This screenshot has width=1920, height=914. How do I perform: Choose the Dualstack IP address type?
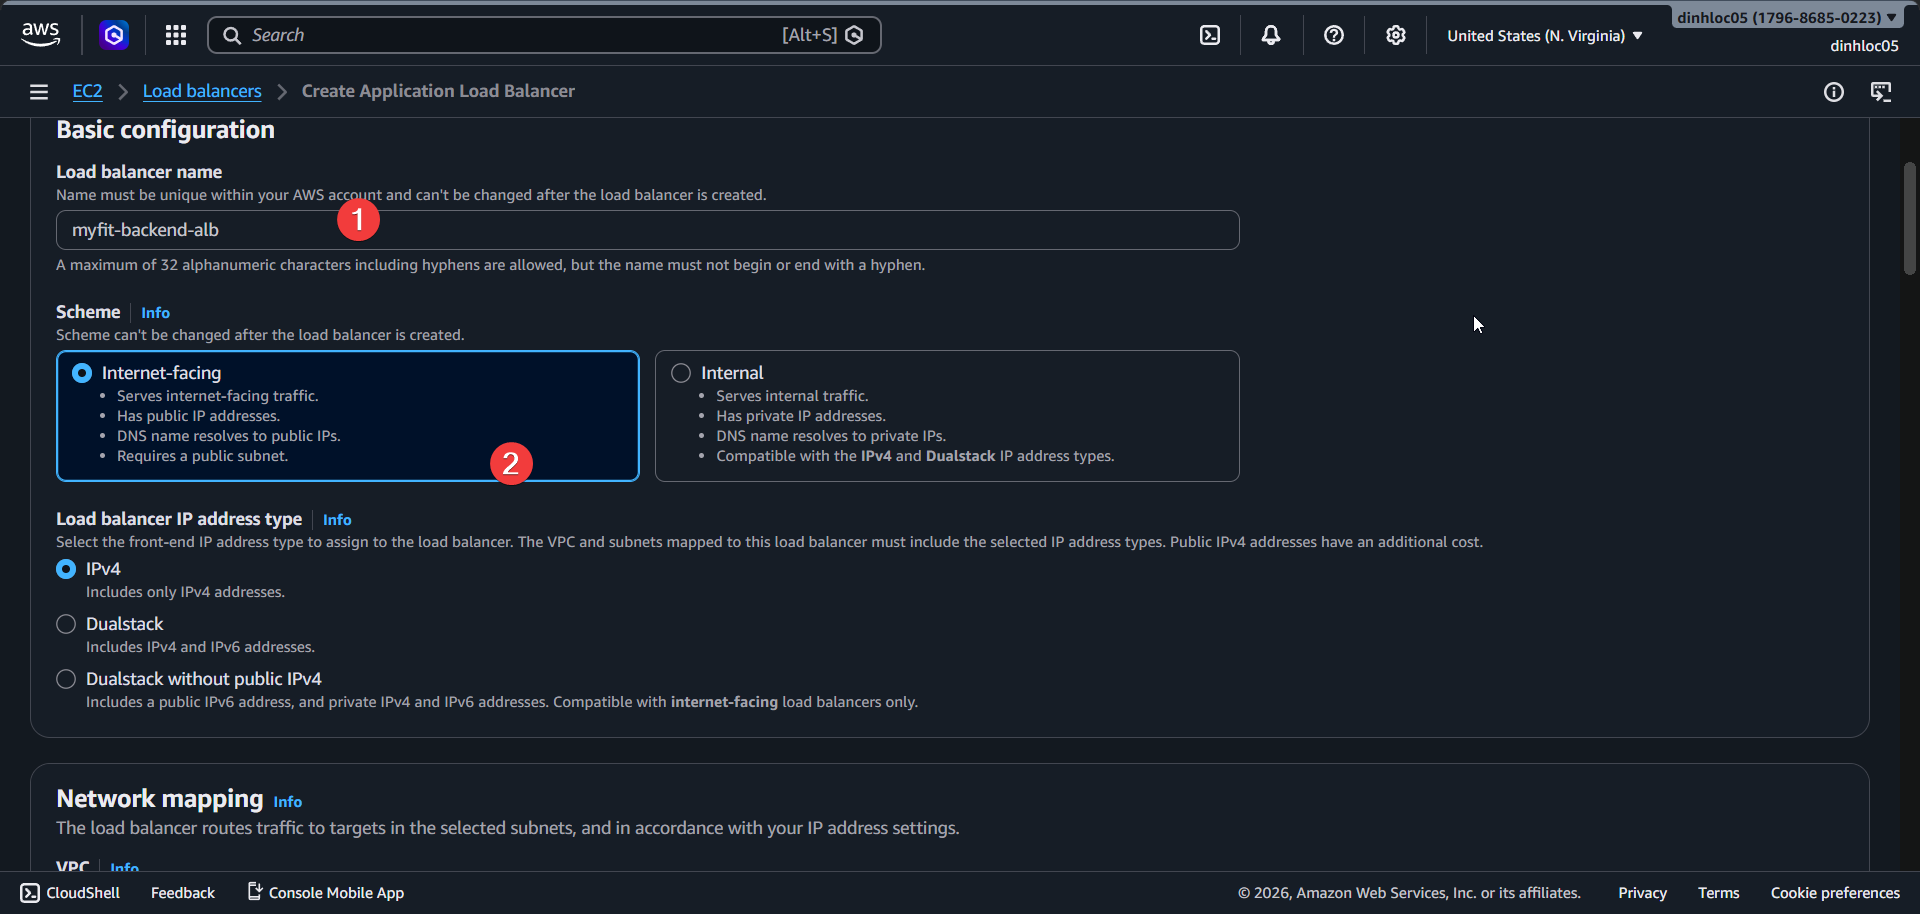[x=65, y=623]
